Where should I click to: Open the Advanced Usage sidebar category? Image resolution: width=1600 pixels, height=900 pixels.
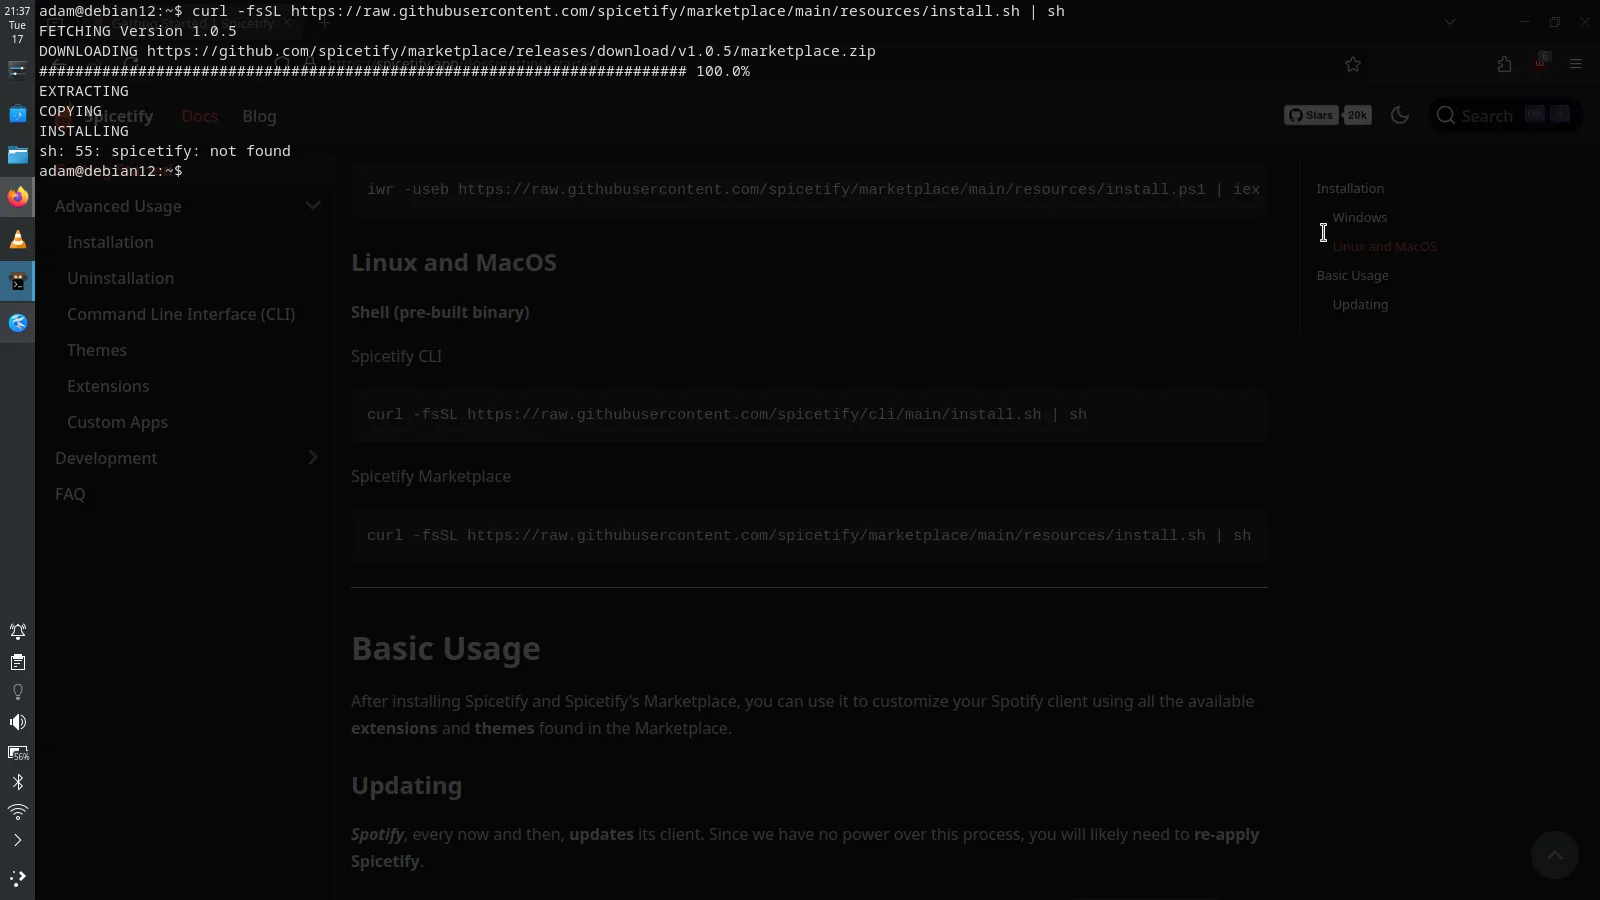click(x=118, y=206)
